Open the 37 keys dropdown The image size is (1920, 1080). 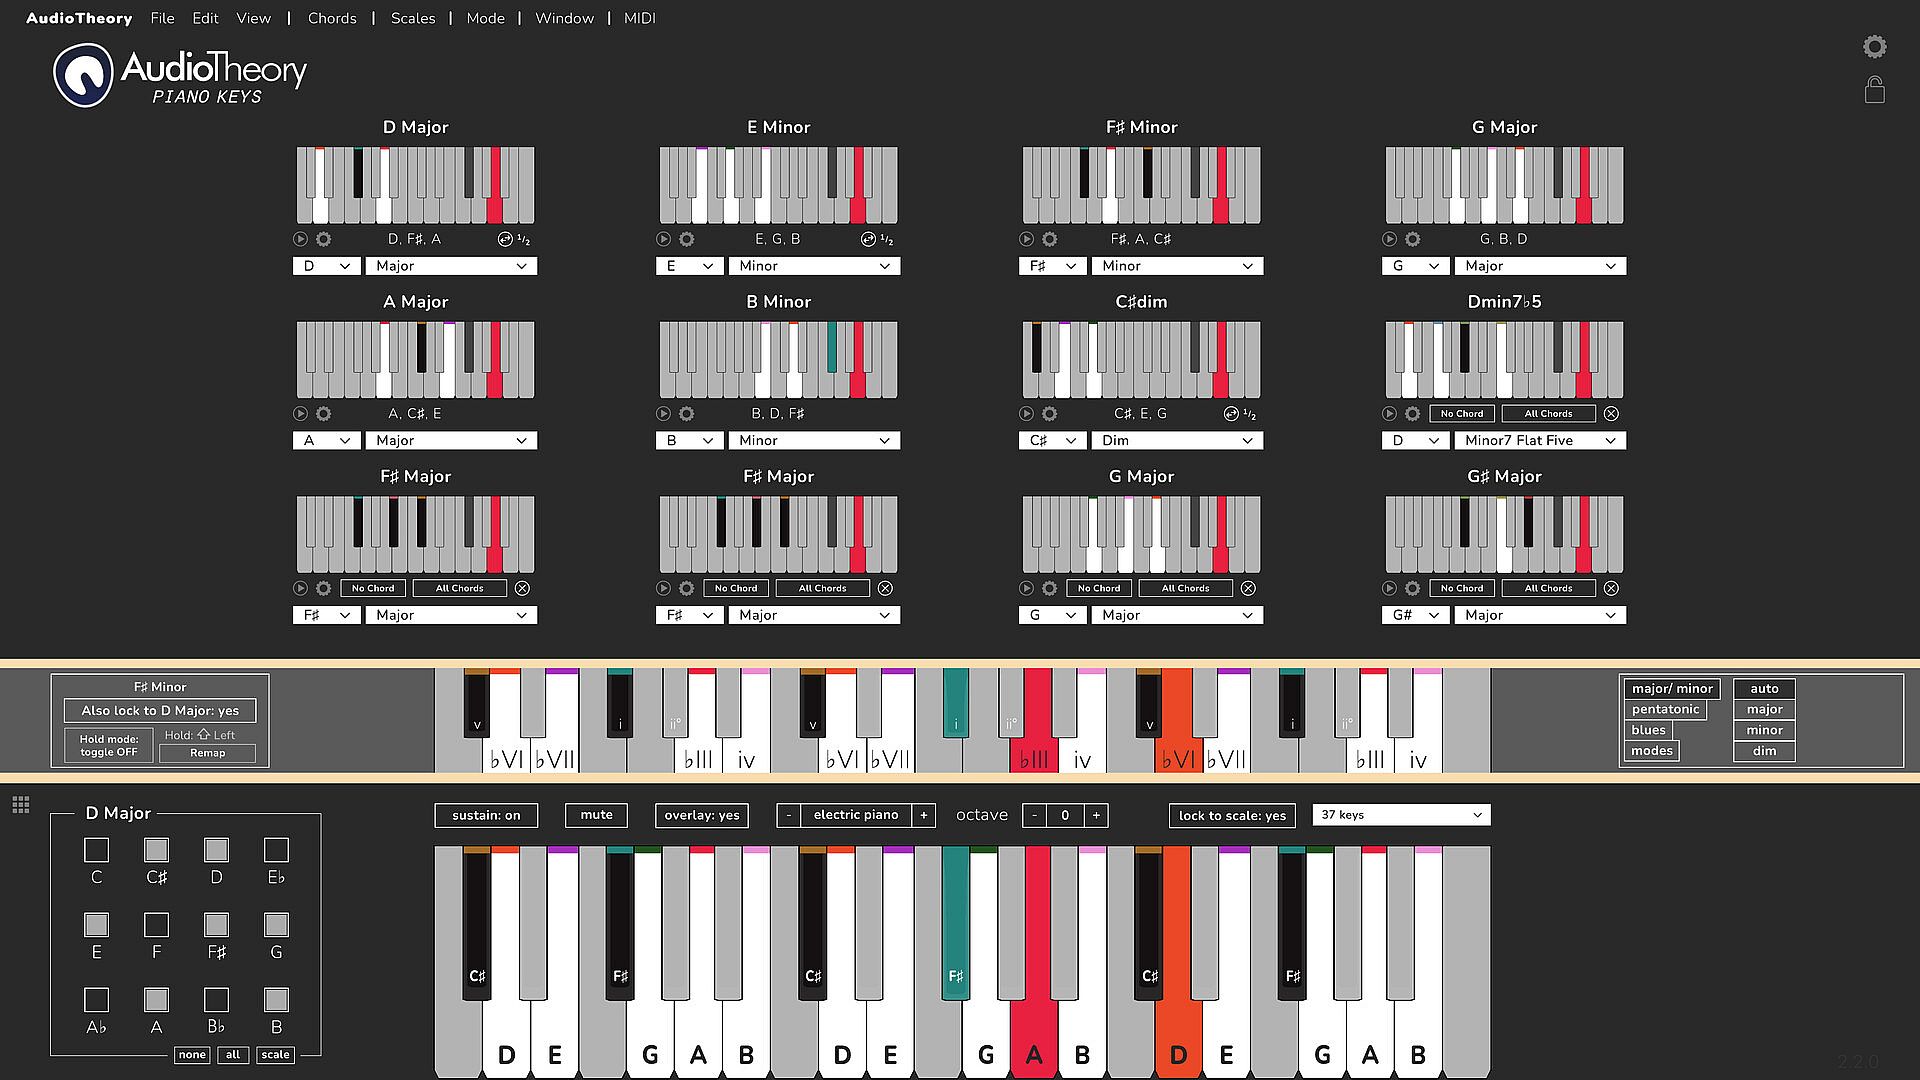(x=1400, y=815)
